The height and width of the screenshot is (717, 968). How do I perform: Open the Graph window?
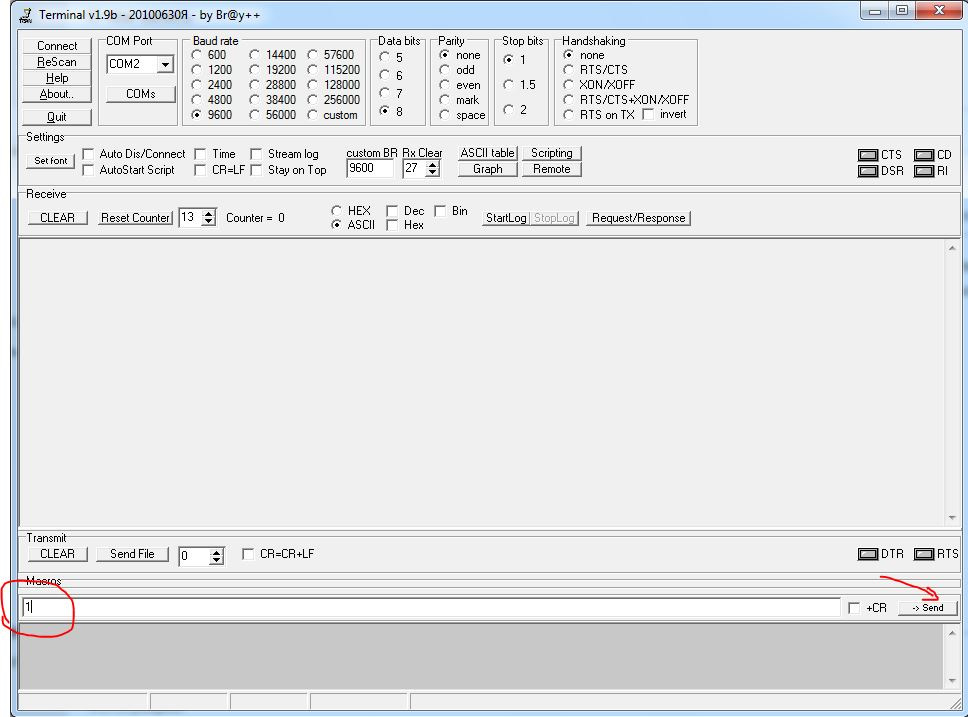coord(488,169)
